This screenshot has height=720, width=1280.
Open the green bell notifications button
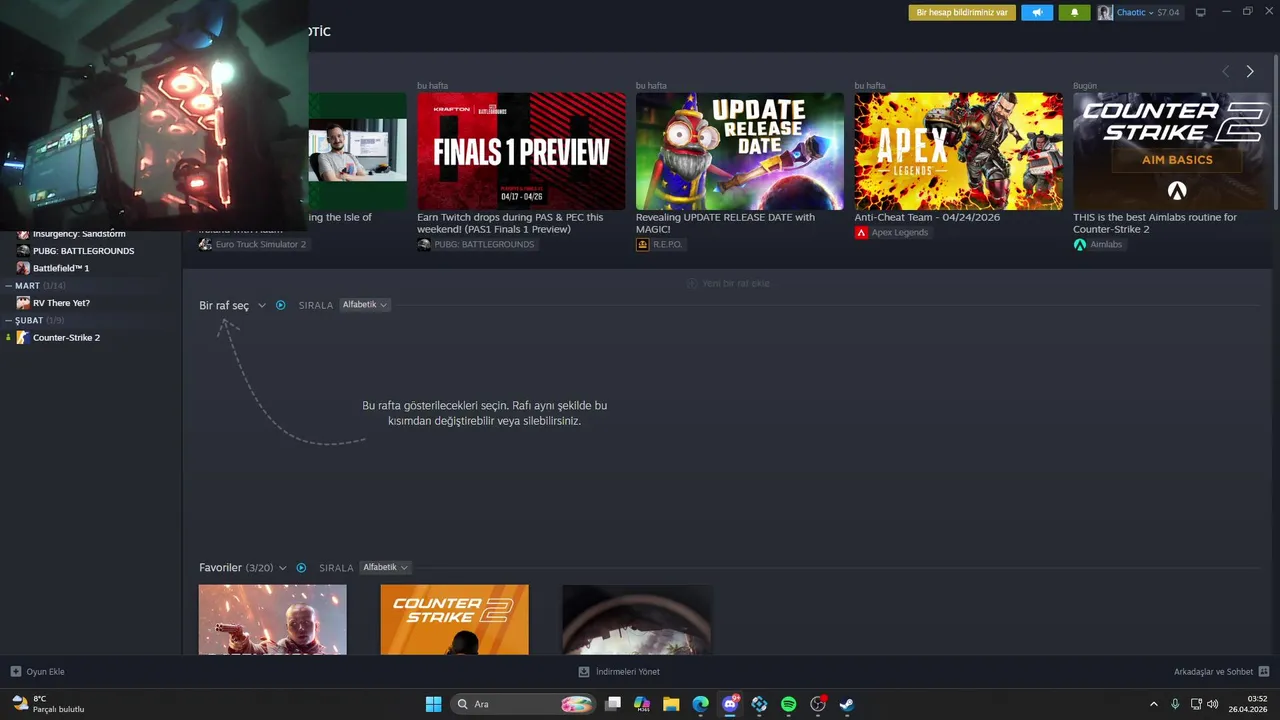pos(1075,13)
